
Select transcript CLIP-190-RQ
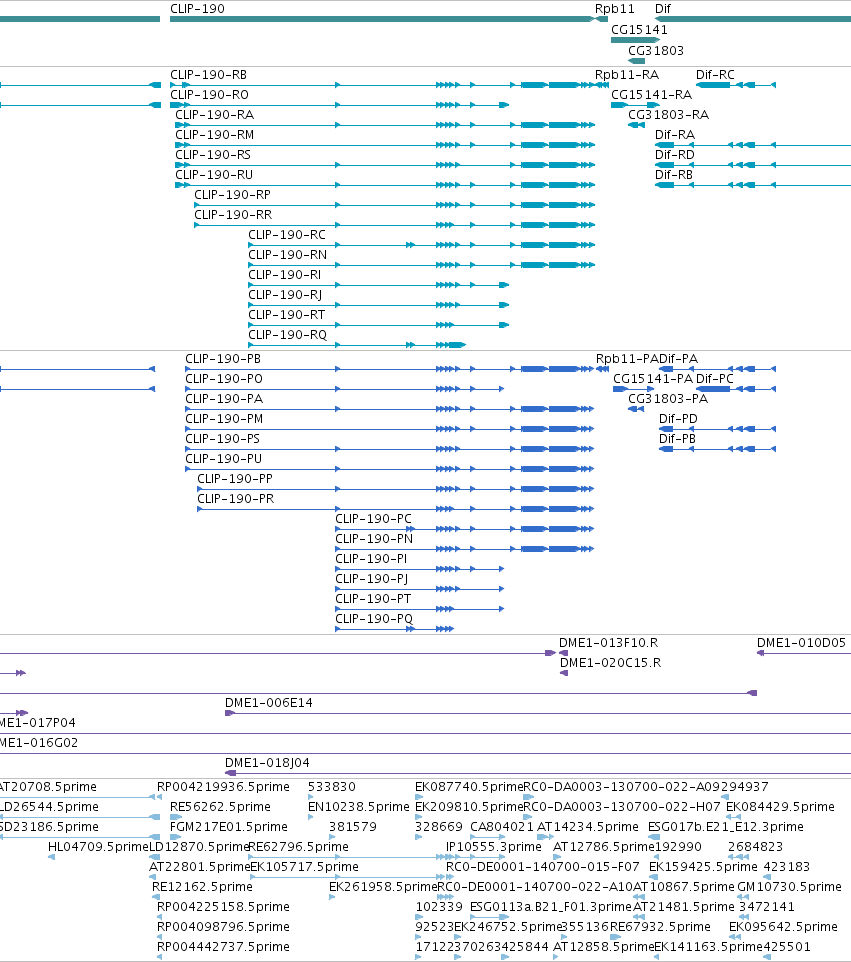point(287,335)
